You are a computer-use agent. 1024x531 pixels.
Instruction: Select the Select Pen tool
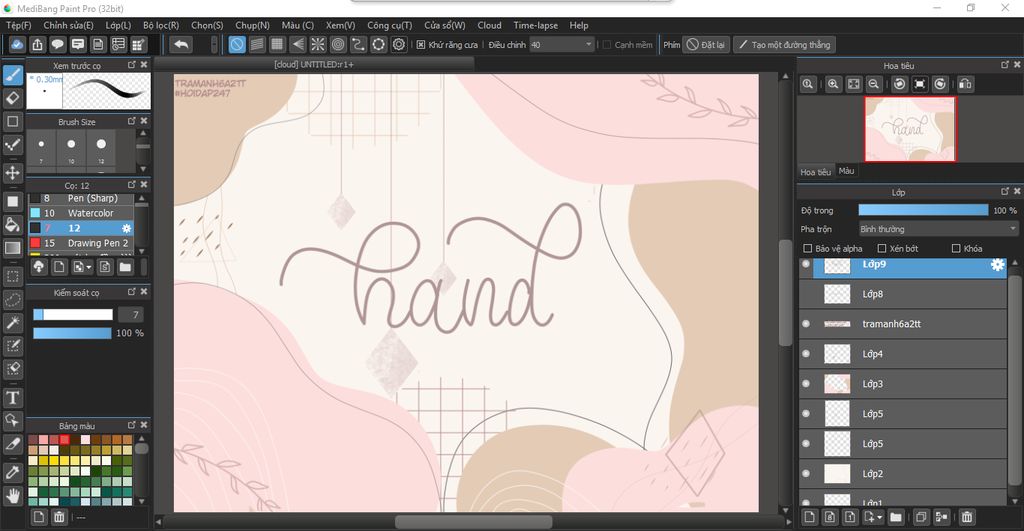coord(12,346)
